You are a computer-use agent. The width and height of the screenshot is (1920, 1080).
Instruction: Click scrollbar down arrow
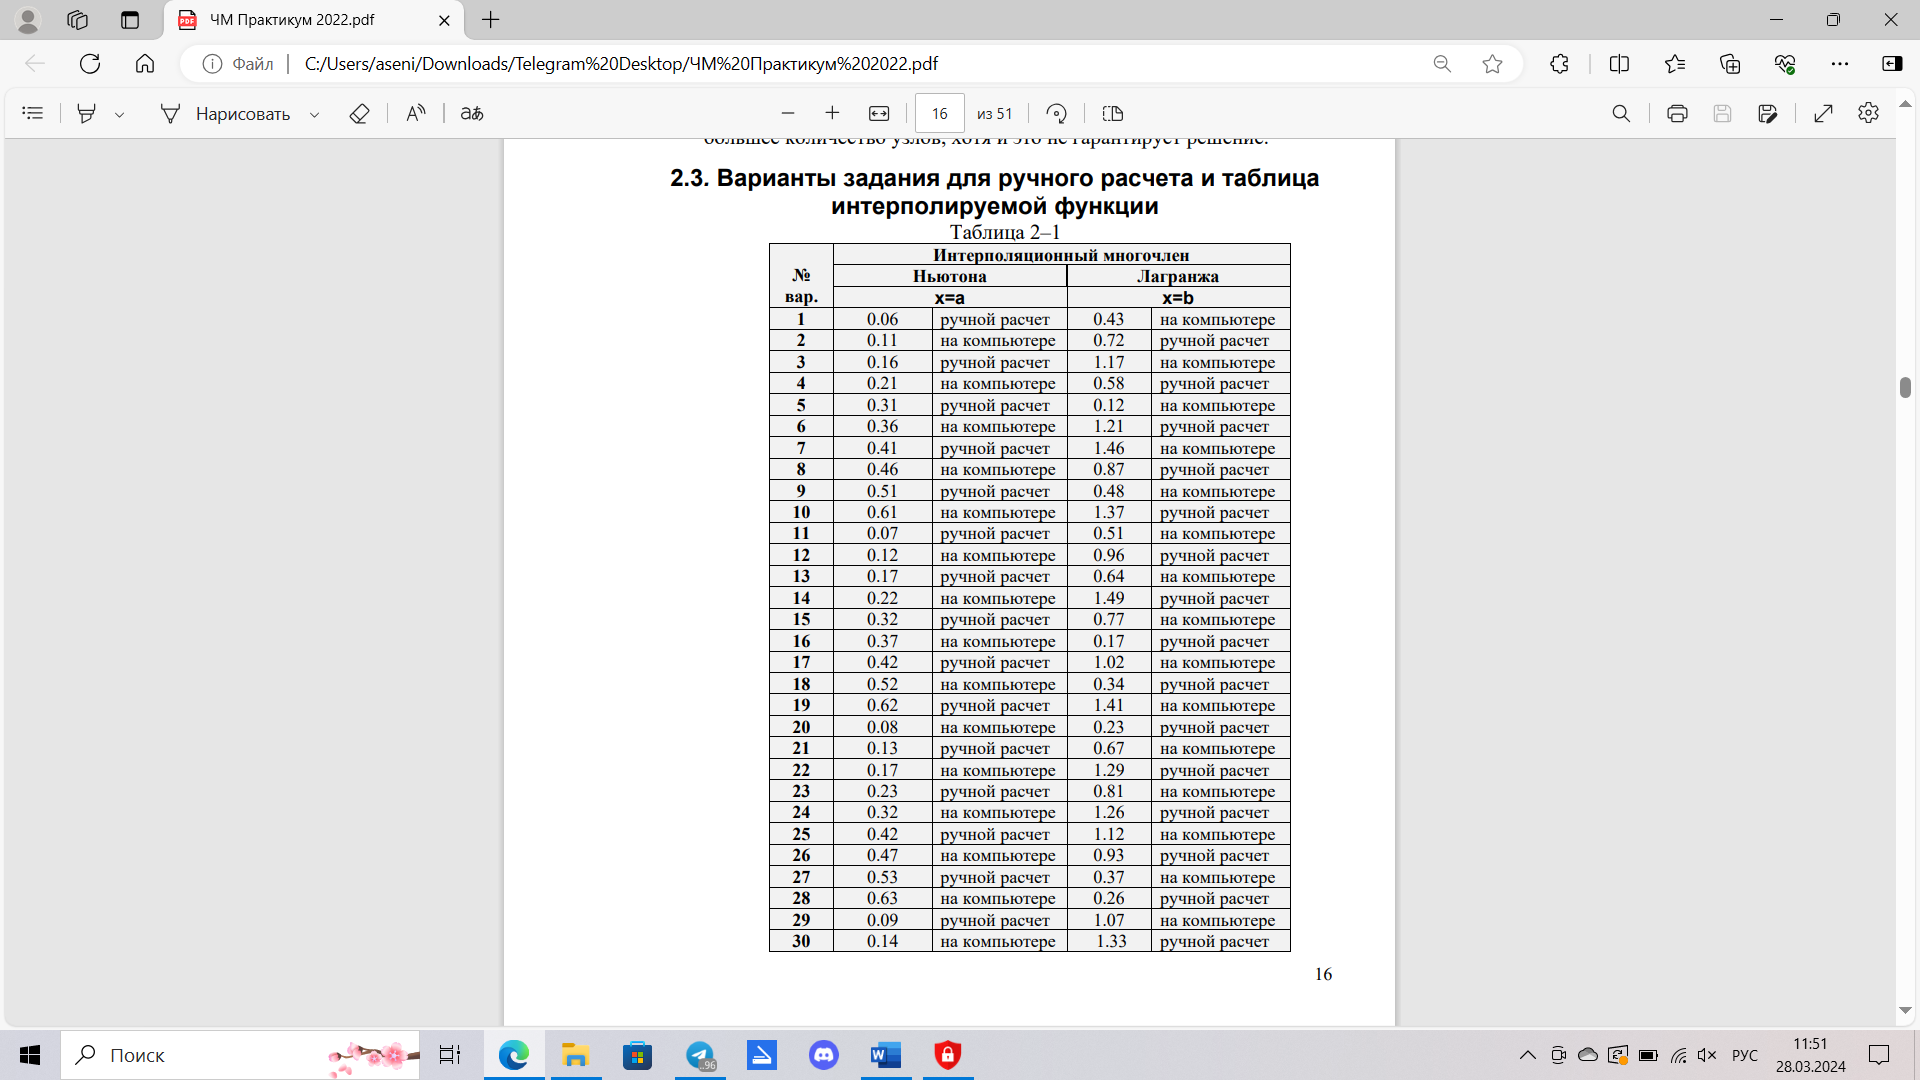tap(1905, 1010)
